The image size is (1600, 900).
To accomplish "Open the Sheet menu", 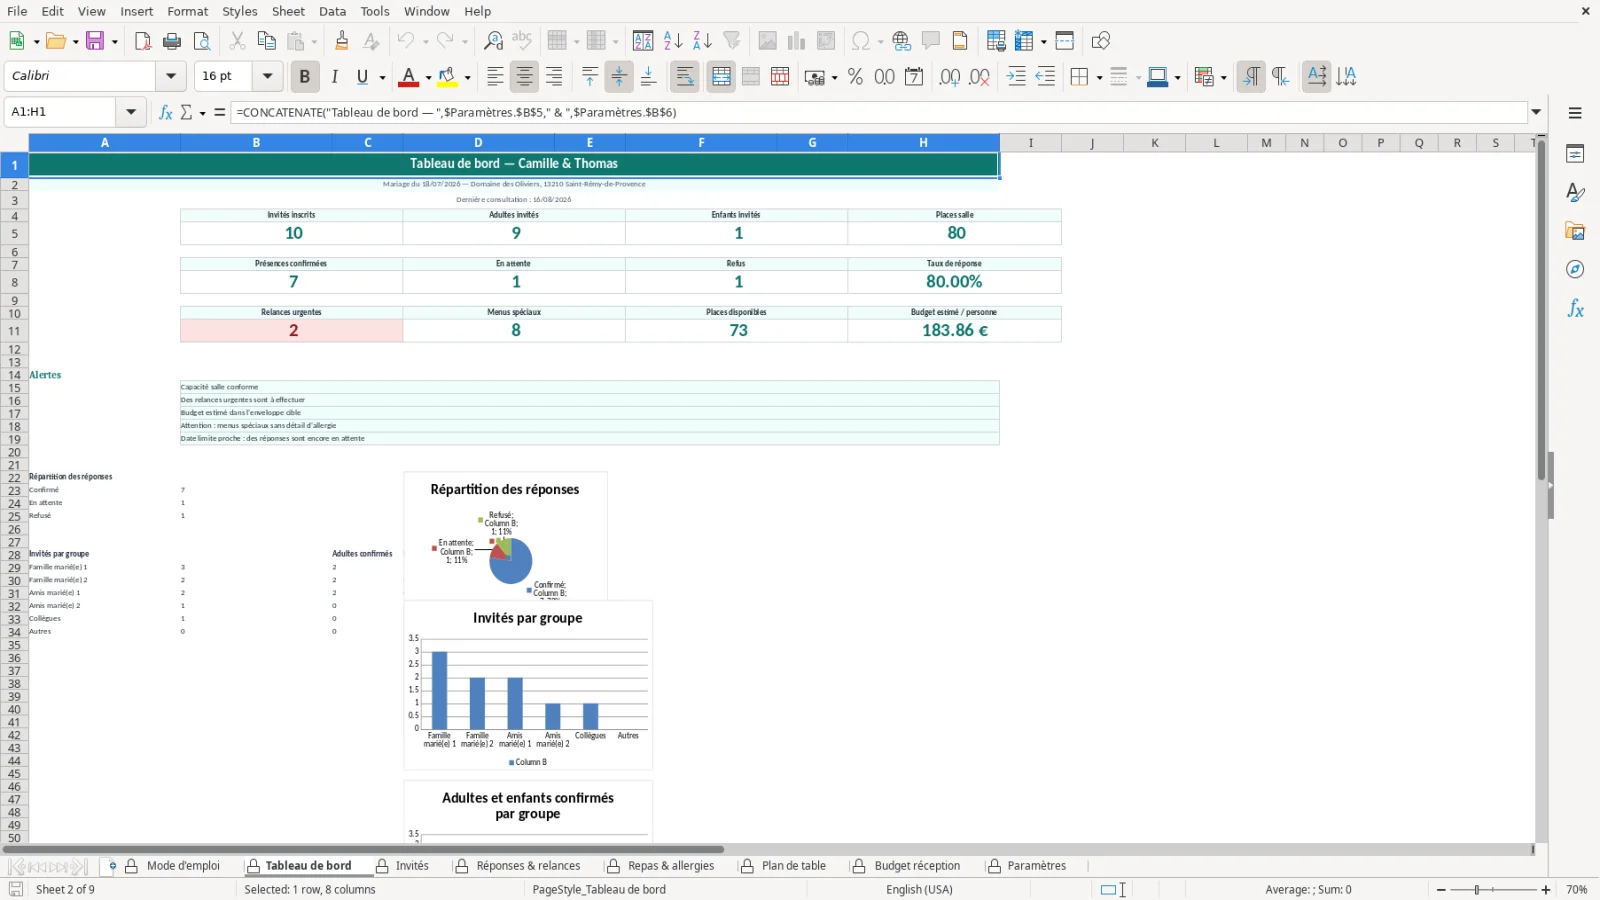I will [x=288, y=11].
